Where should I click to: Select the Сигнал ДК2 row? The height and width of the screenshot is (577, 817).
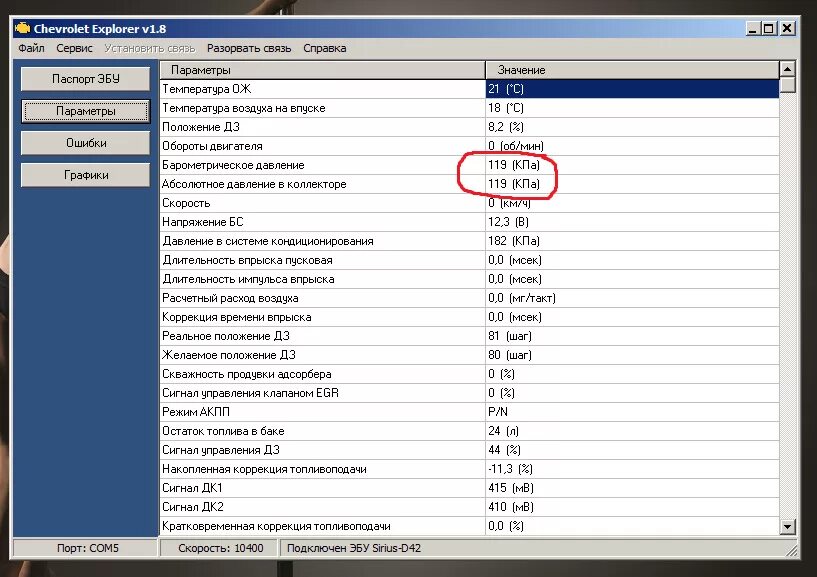[469, 507]
